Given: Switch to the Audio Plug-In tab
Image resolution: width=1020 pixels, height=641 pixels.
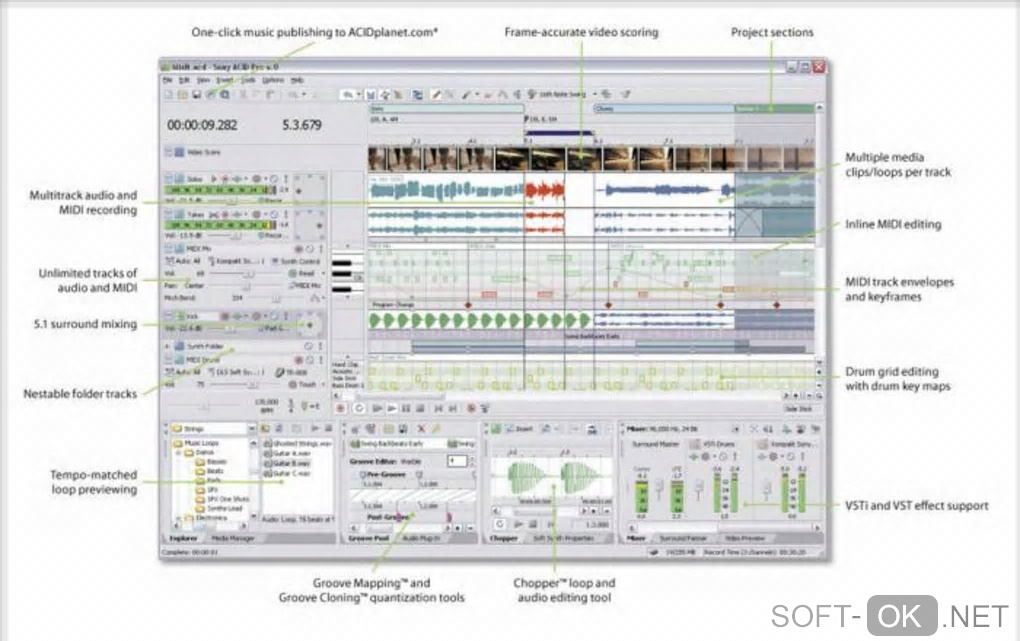Looking at the screenshot, I should 421,539.
